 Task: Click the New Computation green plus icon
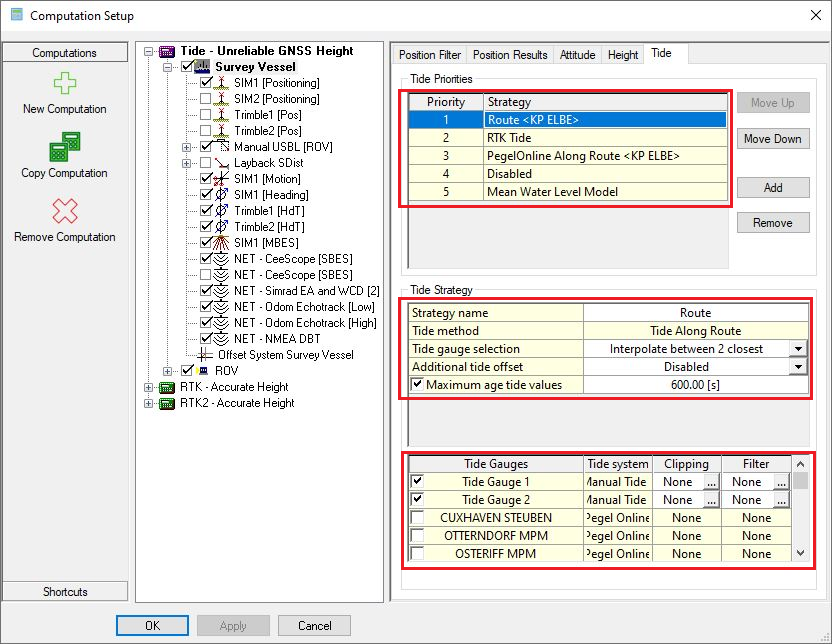click(64, 83)
